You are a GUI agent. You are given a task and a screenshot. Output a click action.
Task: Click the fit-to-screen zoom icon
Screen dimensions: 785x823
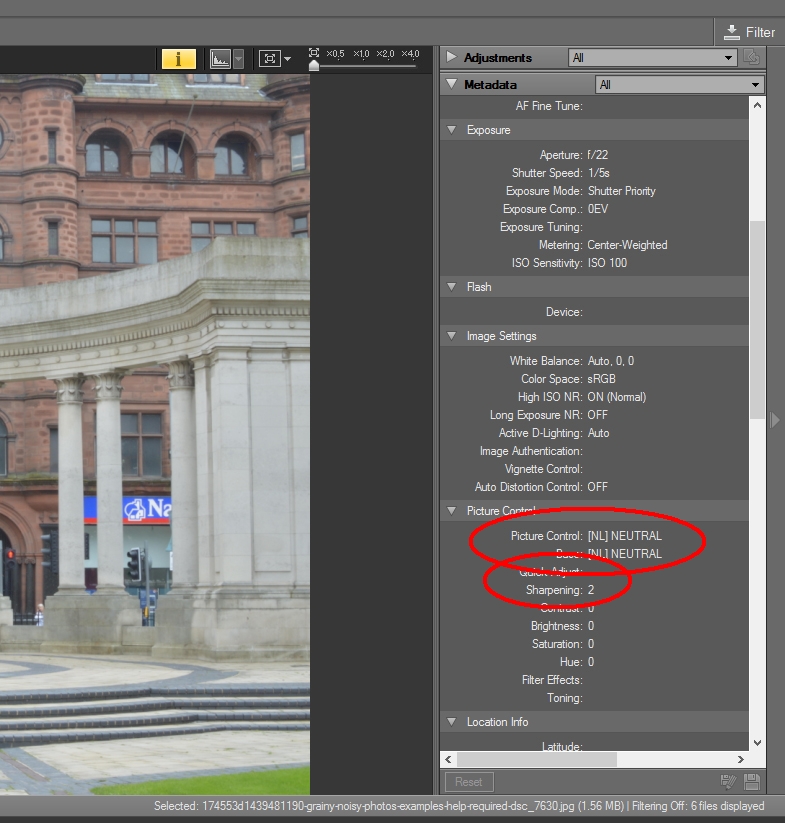pyautogui.click(x=314, y=52)
